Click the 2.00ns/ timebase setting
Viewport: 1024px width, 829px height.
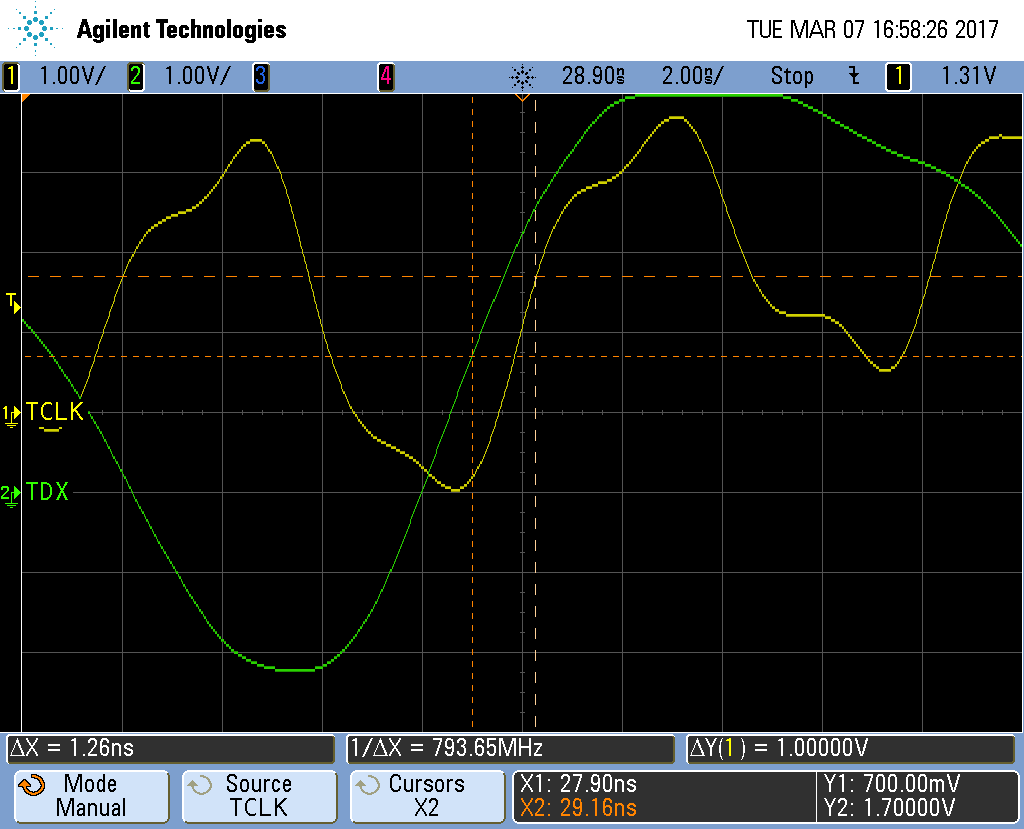coord(692,76)
